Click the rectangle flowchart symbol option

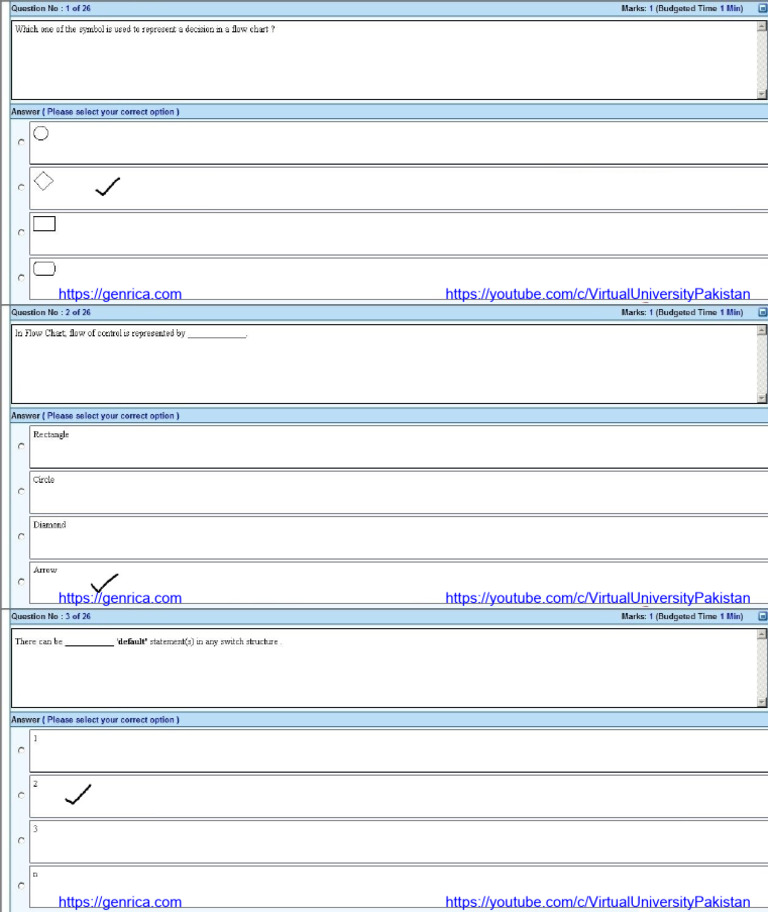click(44, 223)
